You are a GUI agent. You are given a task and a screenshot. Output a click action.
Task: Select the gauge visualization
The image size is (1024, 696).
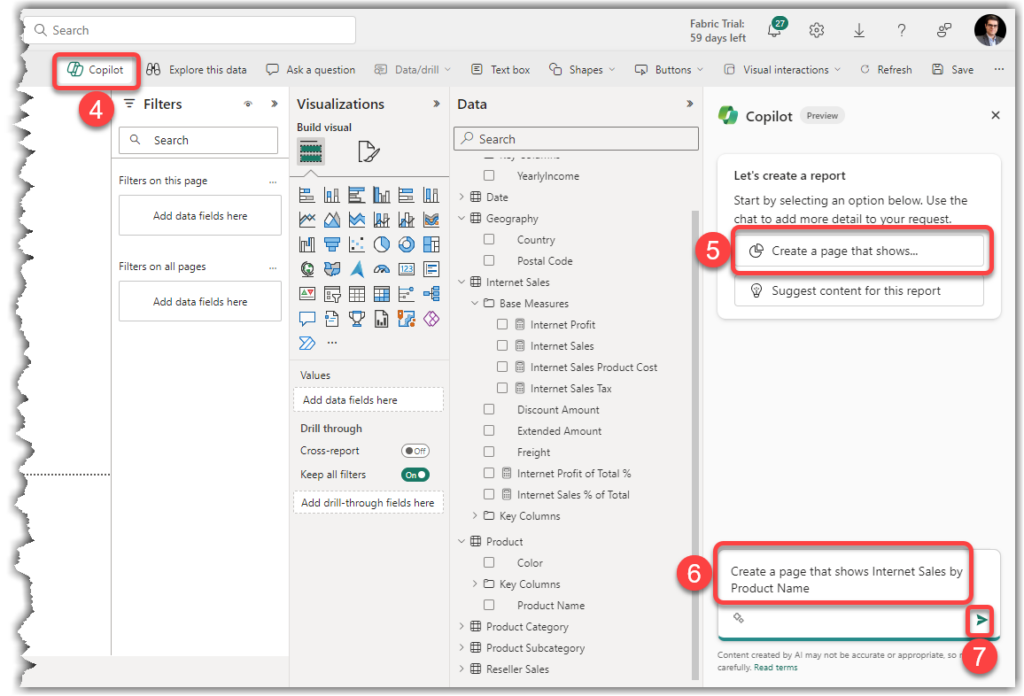[x=381, y=268]
